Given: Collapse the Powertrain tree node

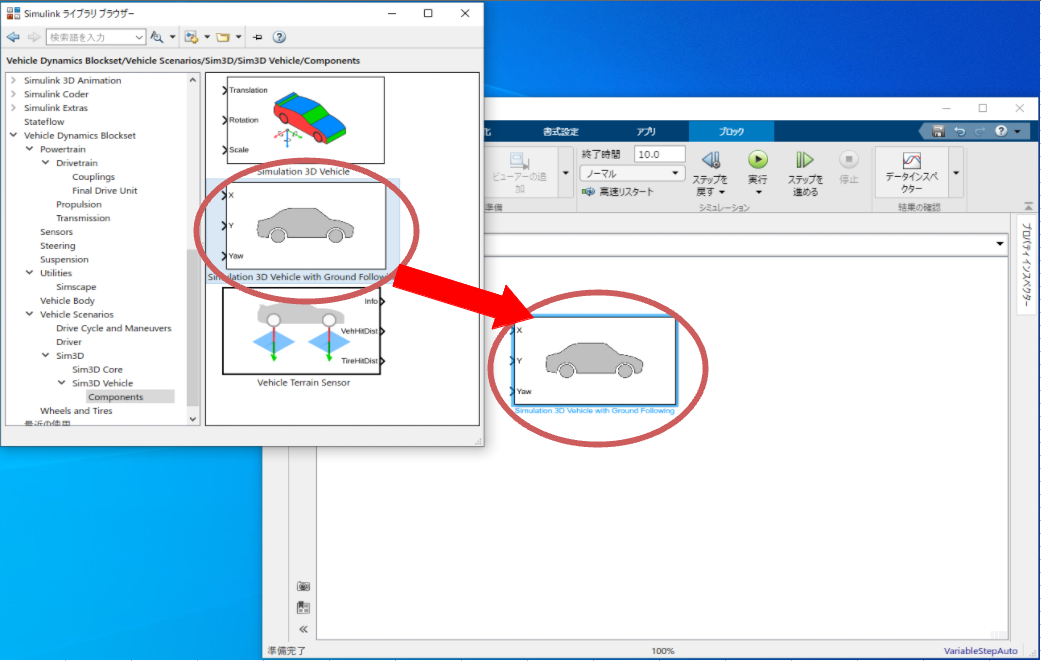Looking at the screenshot, I should click(x=29, y=149).
